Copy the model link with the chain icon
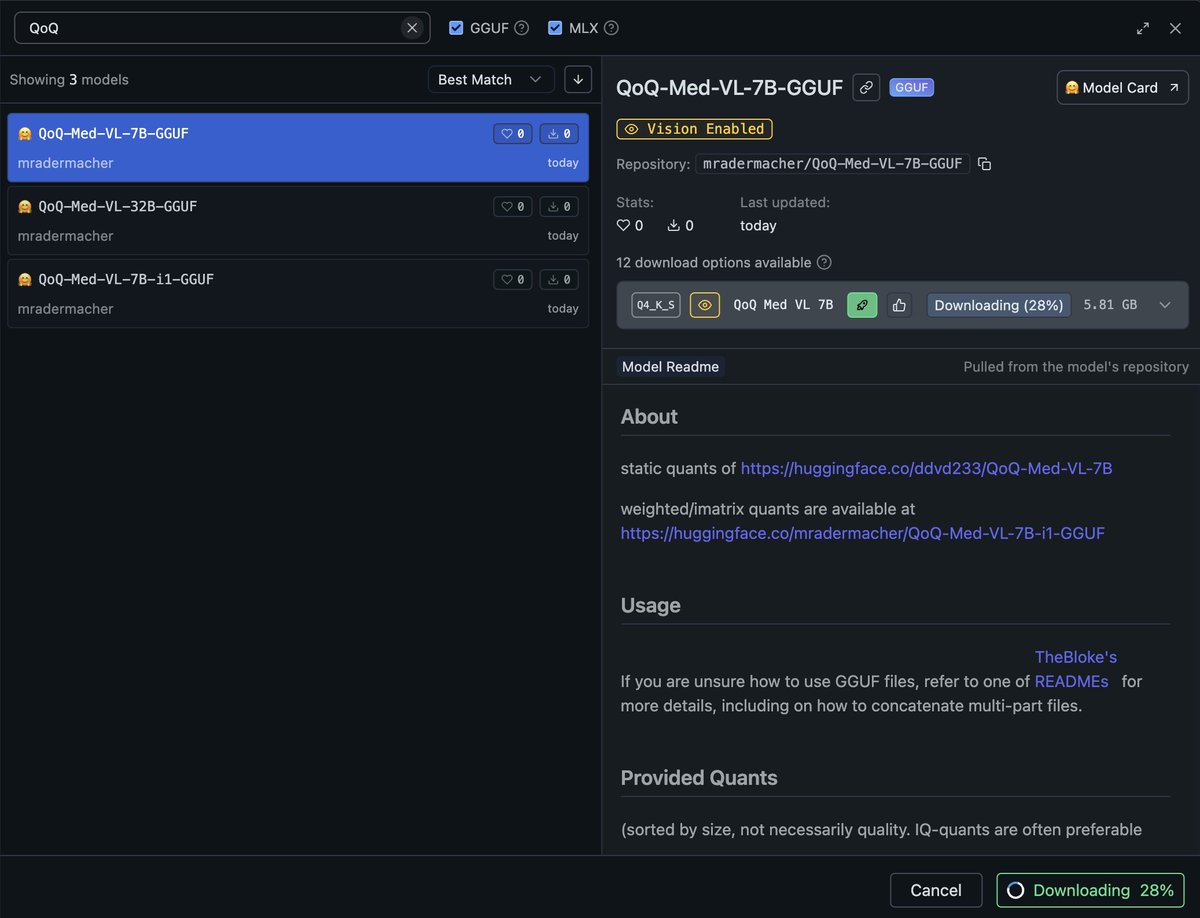This screenshot has width=1200, height=918. click(x=866, y=87)
